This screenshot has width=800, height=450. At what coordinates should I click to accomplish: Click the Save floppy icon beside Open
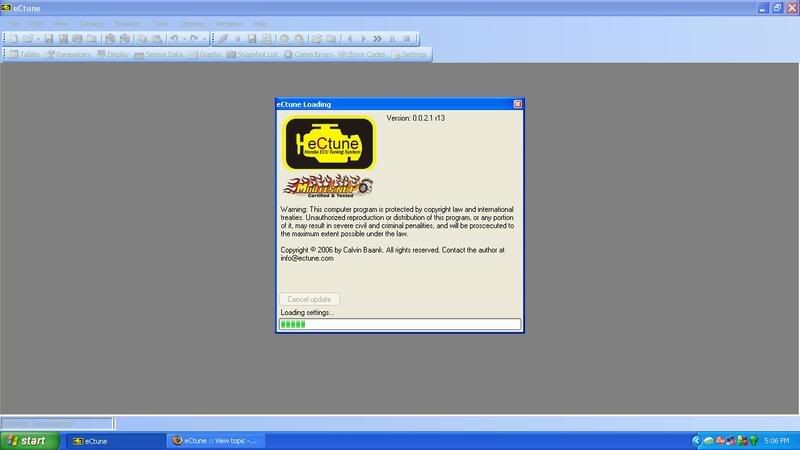tap(48, 39)
